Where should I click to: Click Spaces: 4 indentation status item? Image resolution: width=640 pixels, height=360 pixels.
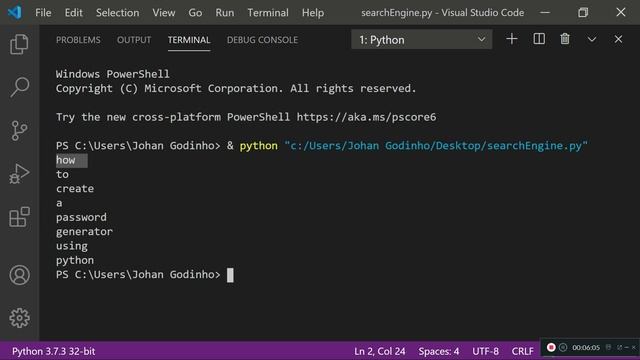438,351
